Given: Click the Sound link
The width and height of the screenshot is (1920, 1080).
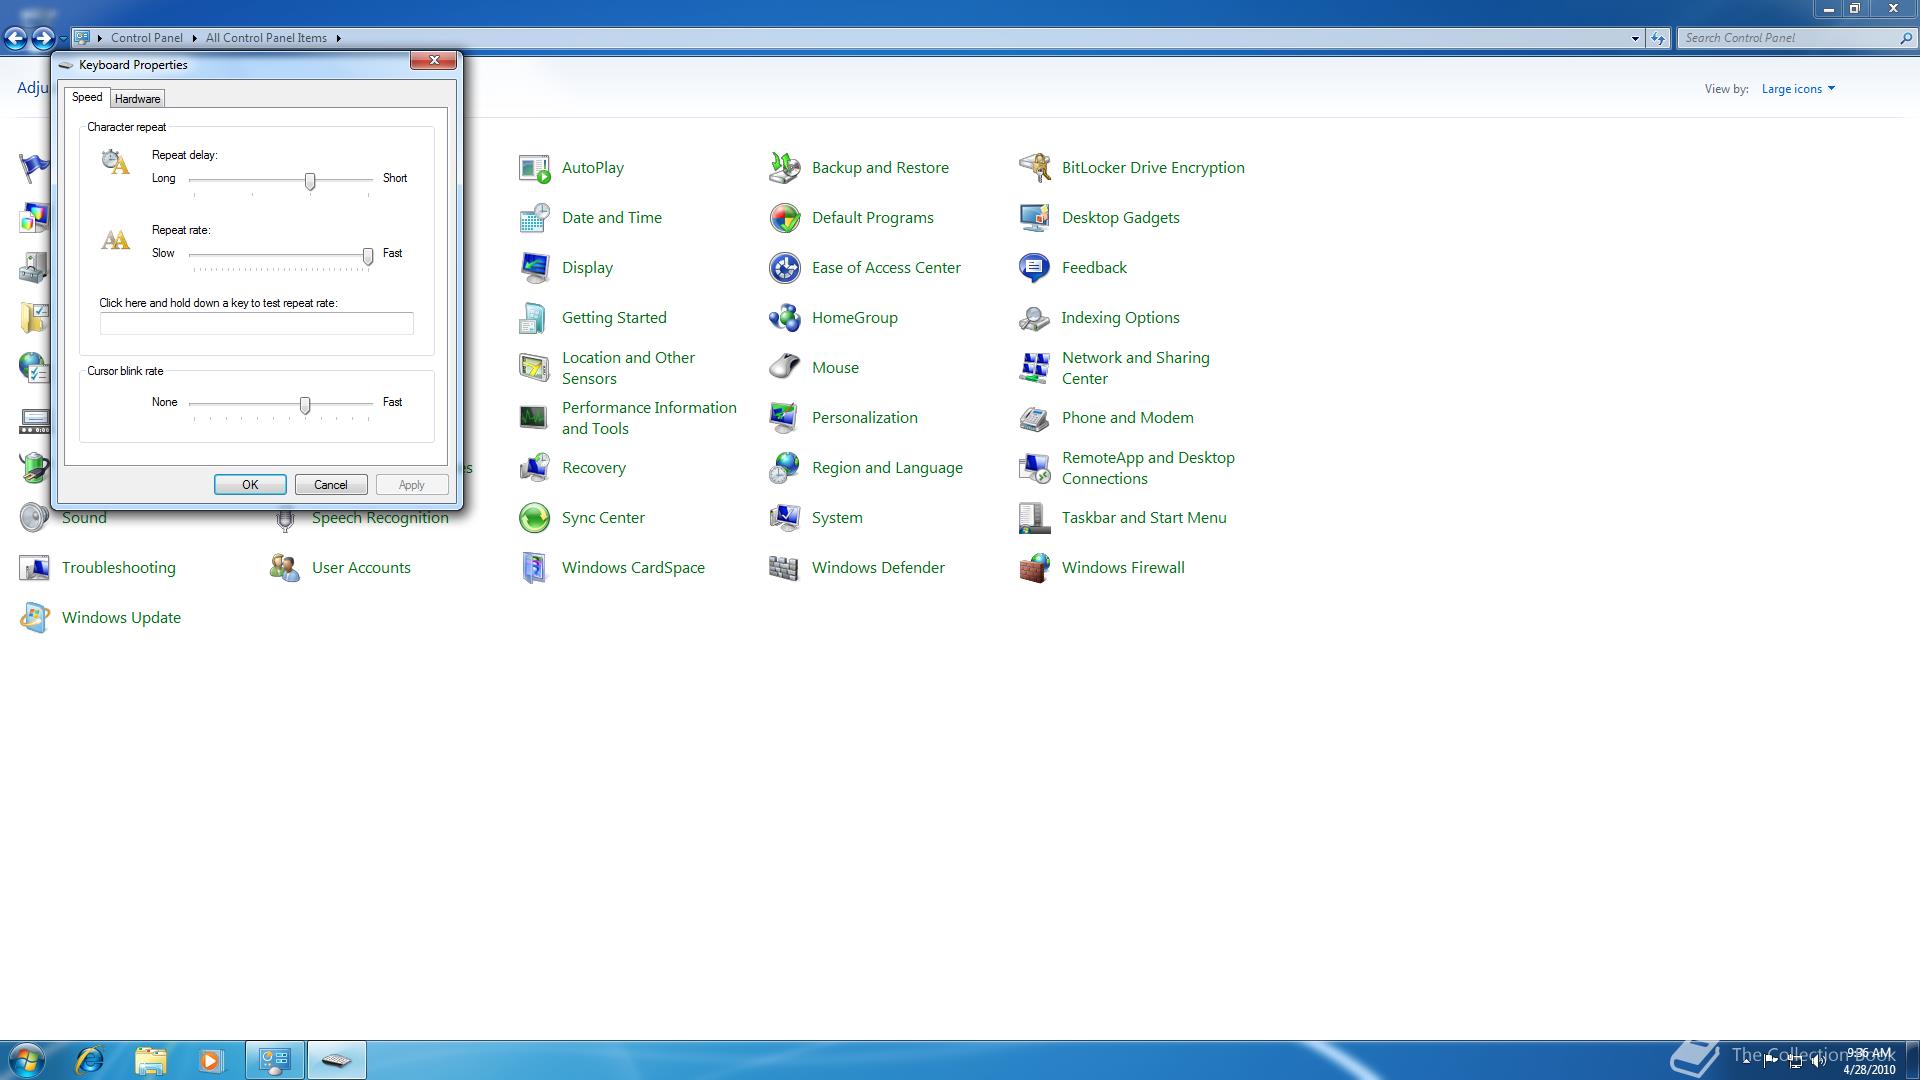Looking at the screenshot, I should point(84,518).
